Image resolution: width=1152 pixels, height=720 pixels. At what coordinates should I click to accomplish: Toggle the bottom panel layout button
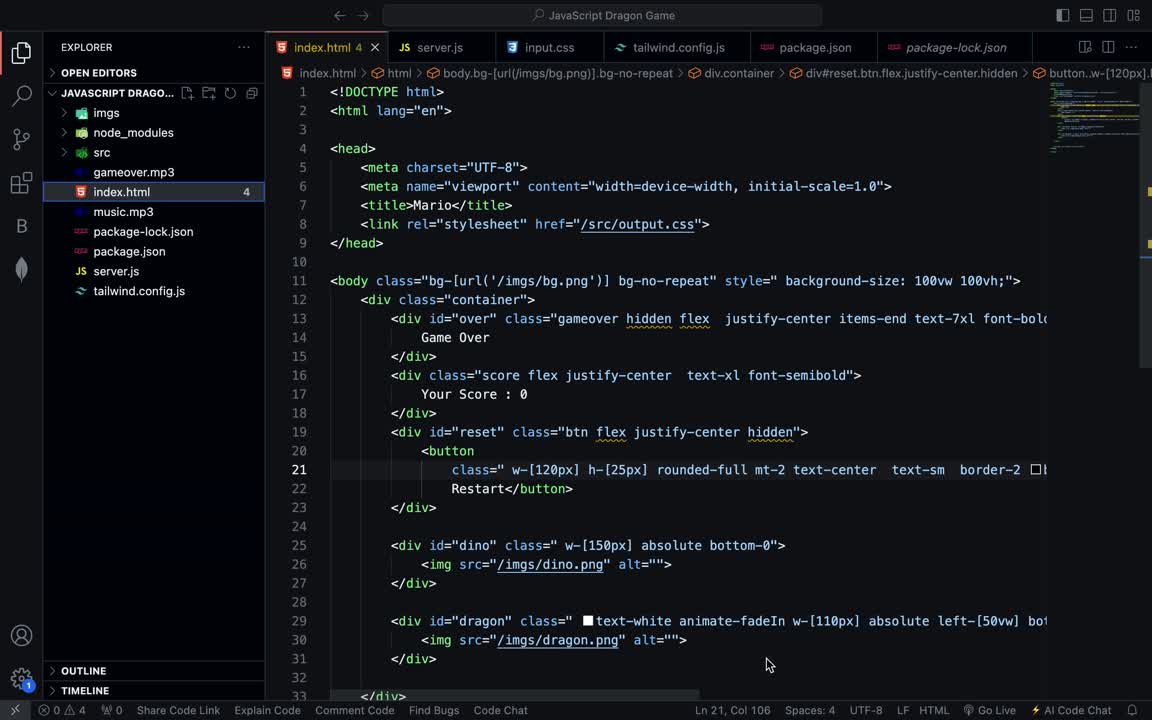click(x=1086, y=15)
